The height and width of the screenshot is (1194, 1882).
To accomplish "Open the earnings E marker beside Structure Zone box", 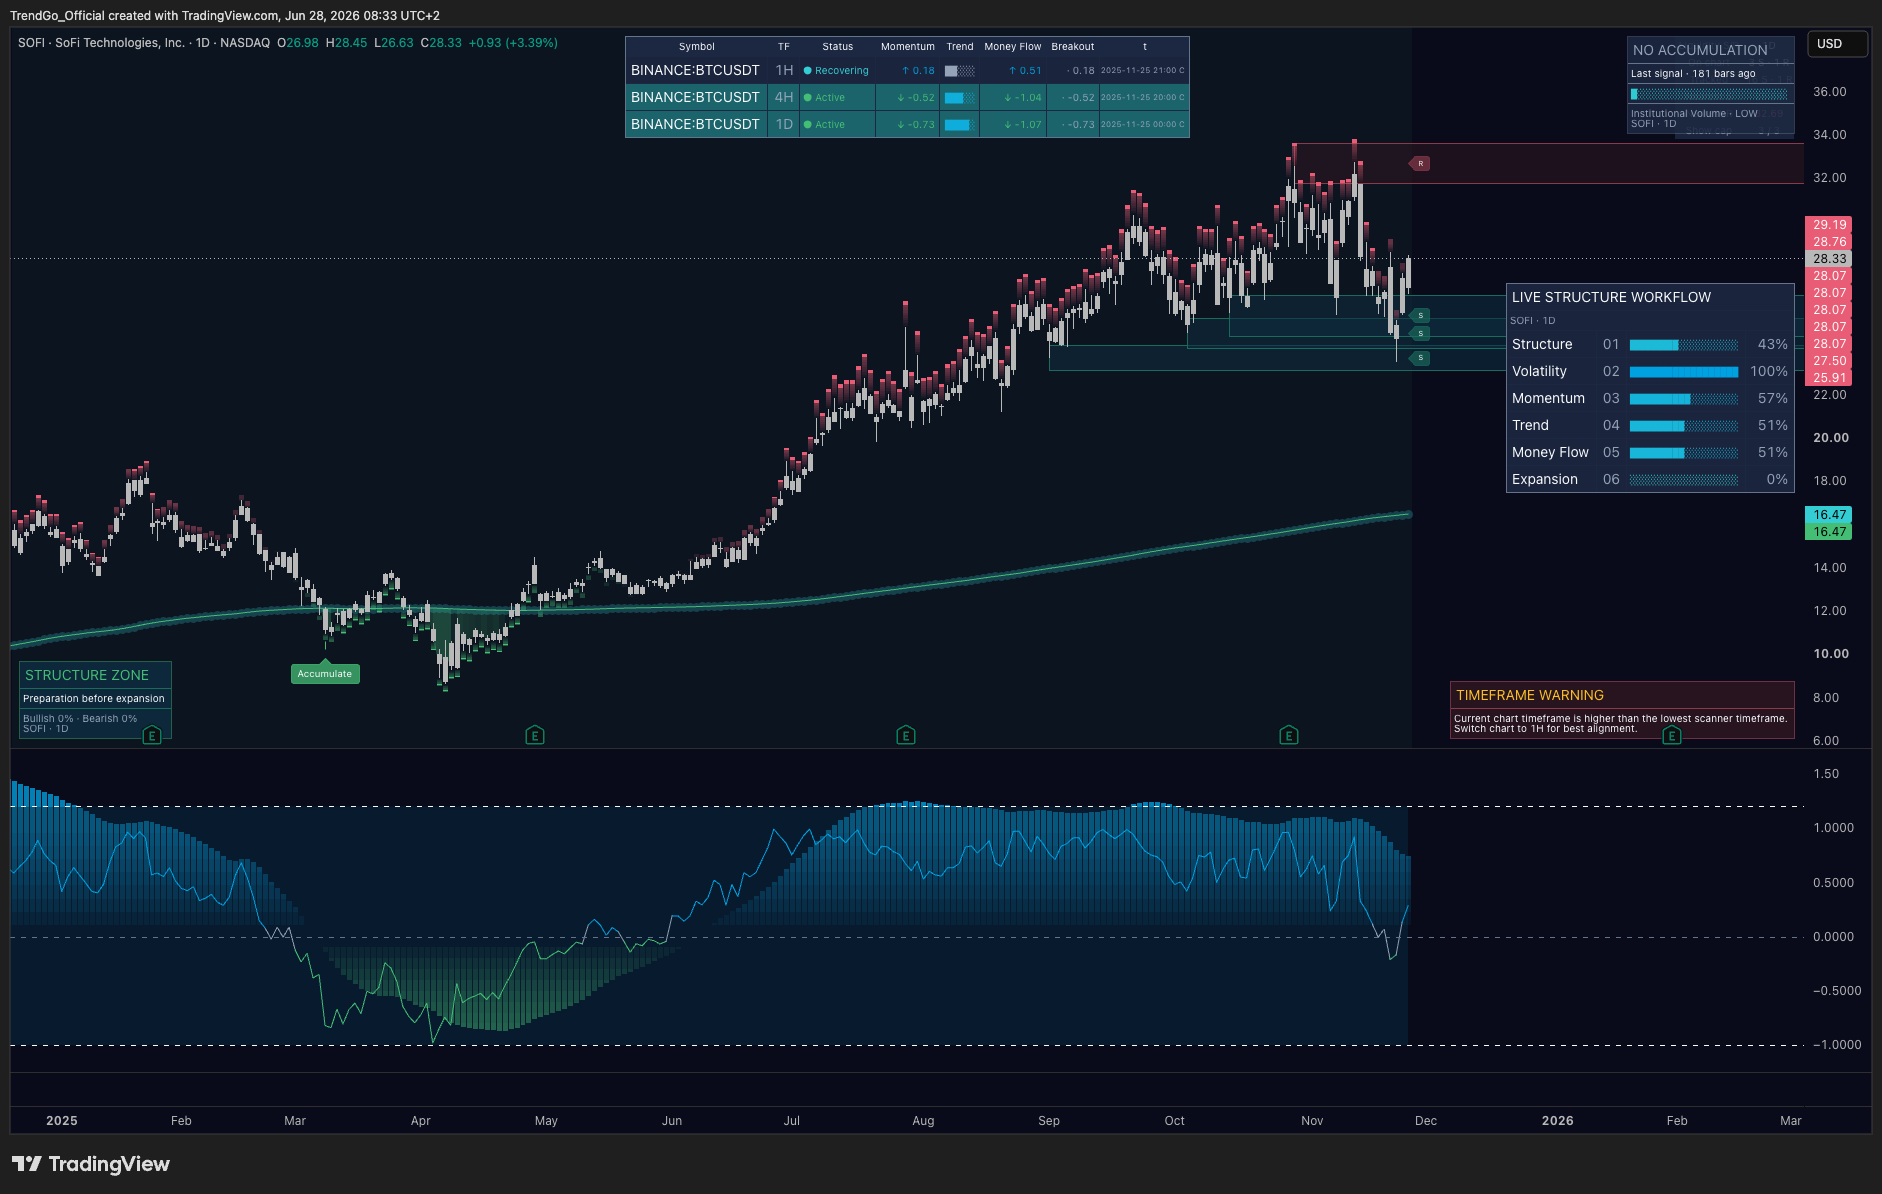I will click(152, 736).
